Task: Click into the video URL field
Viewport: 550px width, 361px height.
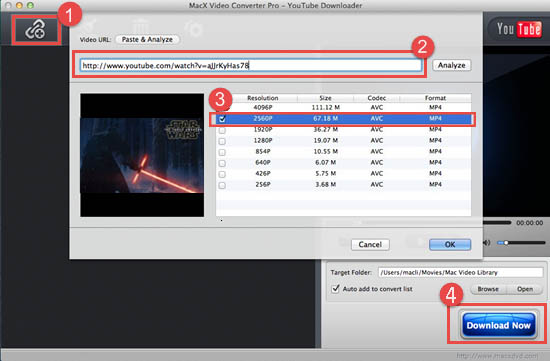Action: click(251, 65)
